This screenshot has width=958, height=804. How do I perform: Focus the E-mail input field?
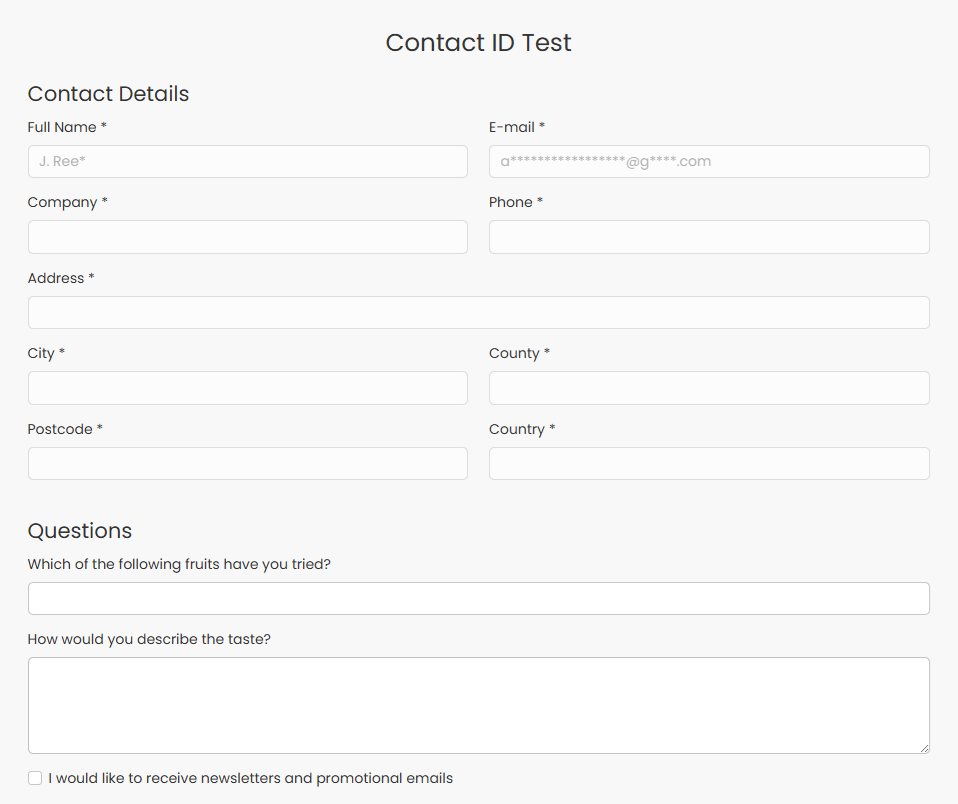pos(709,161)
